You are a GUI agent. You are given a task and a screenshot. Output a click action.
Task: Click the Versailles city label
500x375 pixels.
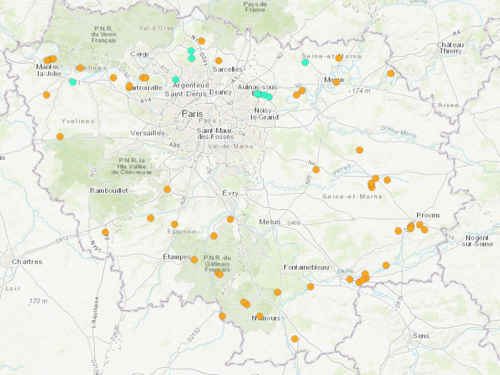pos(147,133)
